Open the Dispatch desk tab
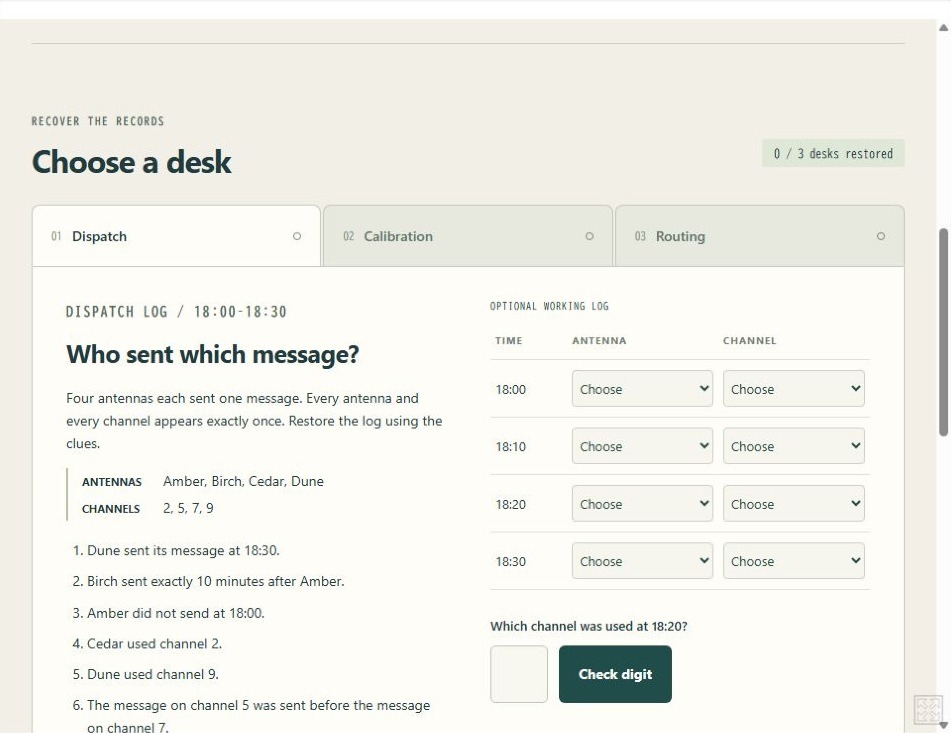951x733 pixels. tap(176, 236)
